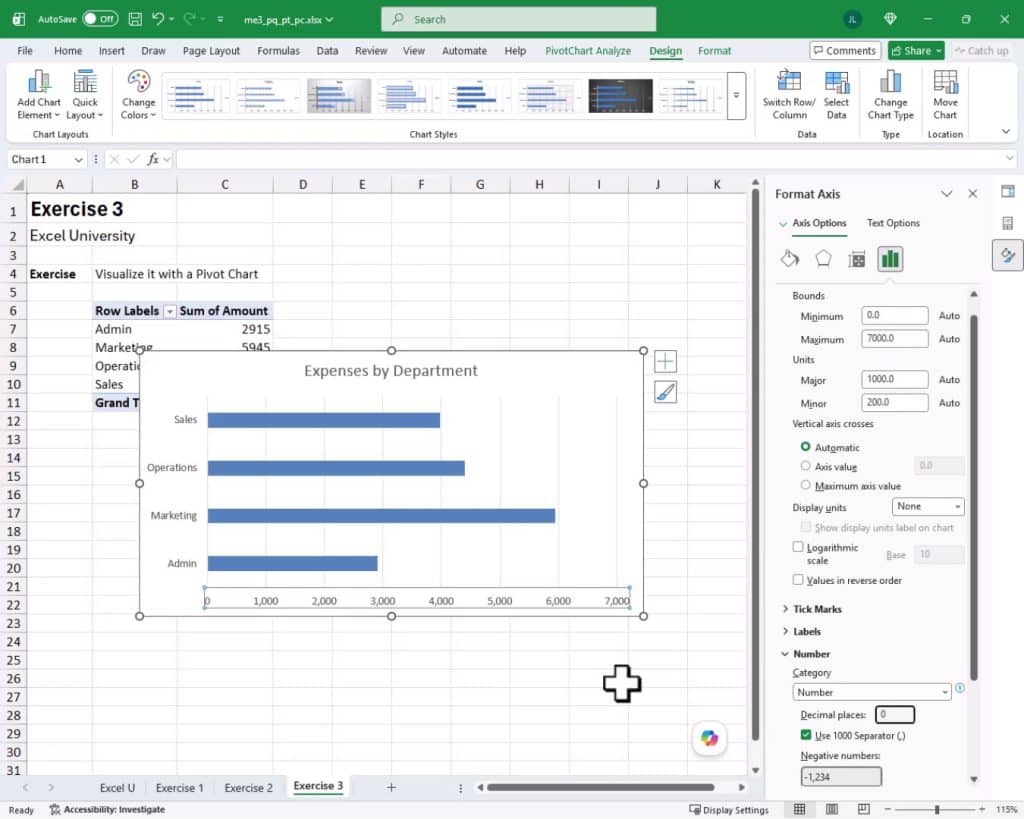Select the Axis value radio option

tap(805, 466)
